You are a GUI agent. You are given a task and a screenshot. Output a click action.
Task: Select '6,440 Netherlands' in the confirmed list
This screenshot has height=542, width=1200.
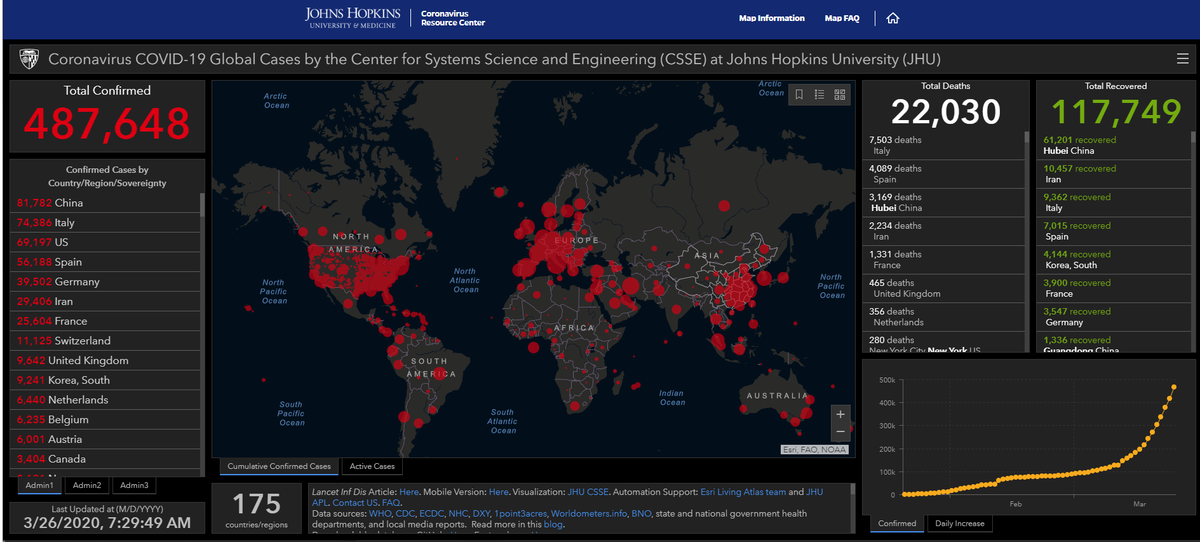click(x=104, y=400)
